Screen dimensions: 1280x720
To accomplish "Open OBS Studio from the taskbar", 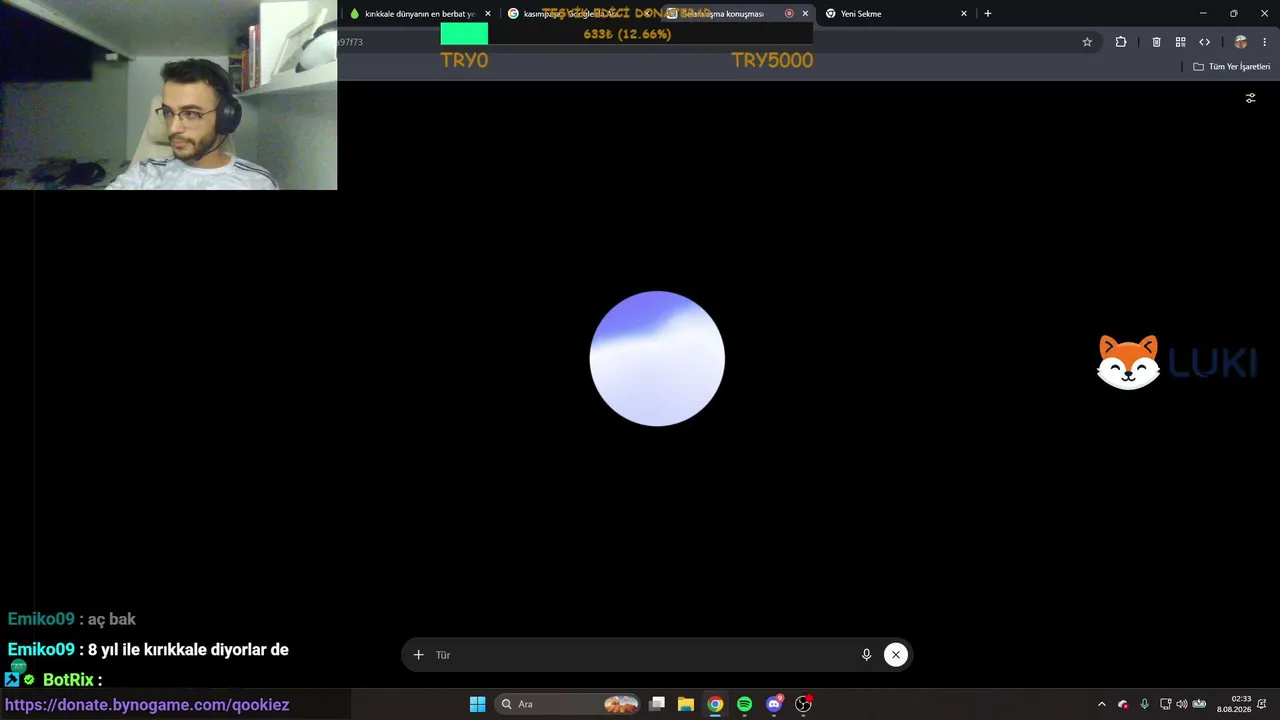I will (803, 704).
